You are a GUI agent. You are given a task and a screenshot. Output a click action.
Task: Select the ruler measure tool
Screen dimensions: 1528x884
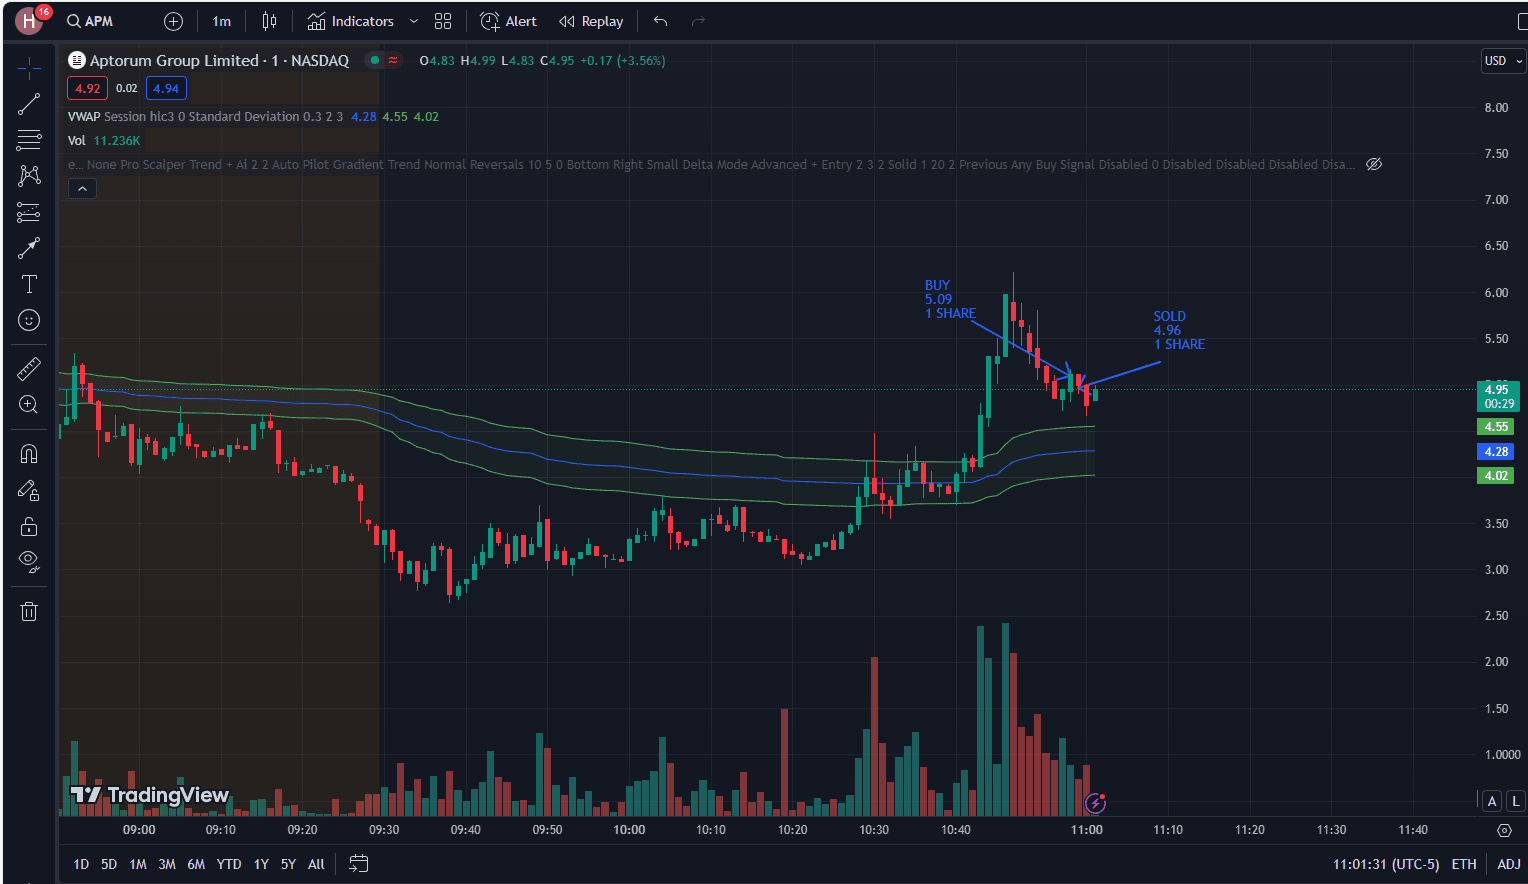(29, 369)
